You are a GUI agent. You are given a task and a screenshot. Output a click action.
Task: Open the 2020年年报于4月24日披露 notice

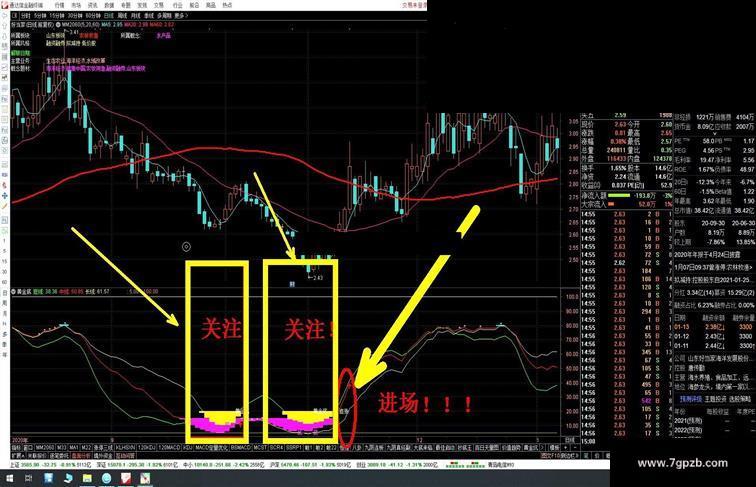click(707, 255)
